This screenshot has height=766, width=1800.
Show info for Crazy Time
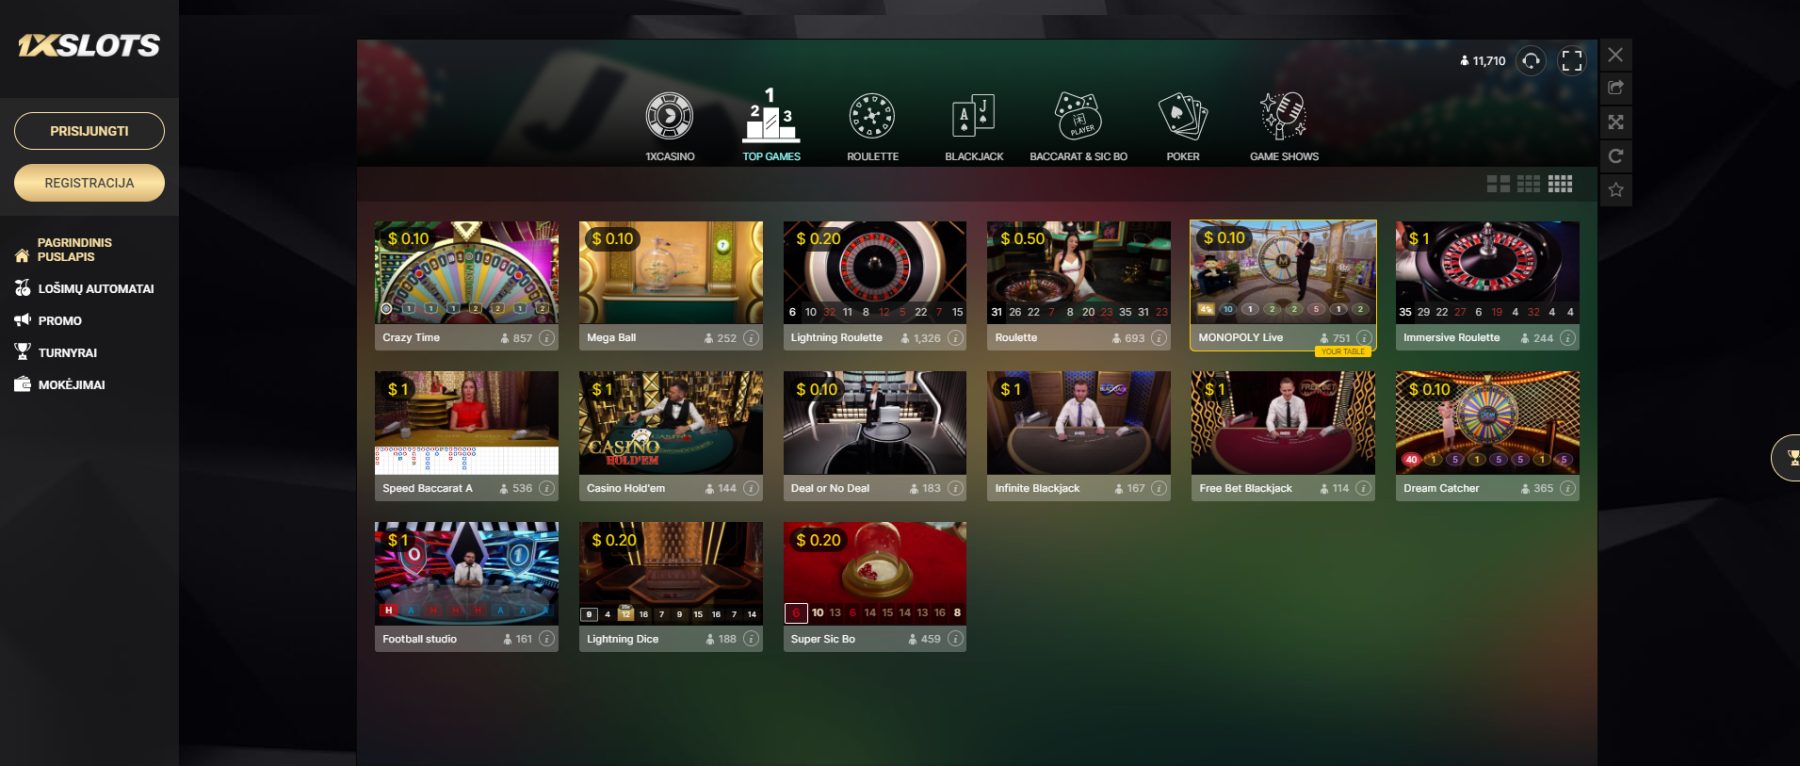pyautogui.click(x=547, y=338)
